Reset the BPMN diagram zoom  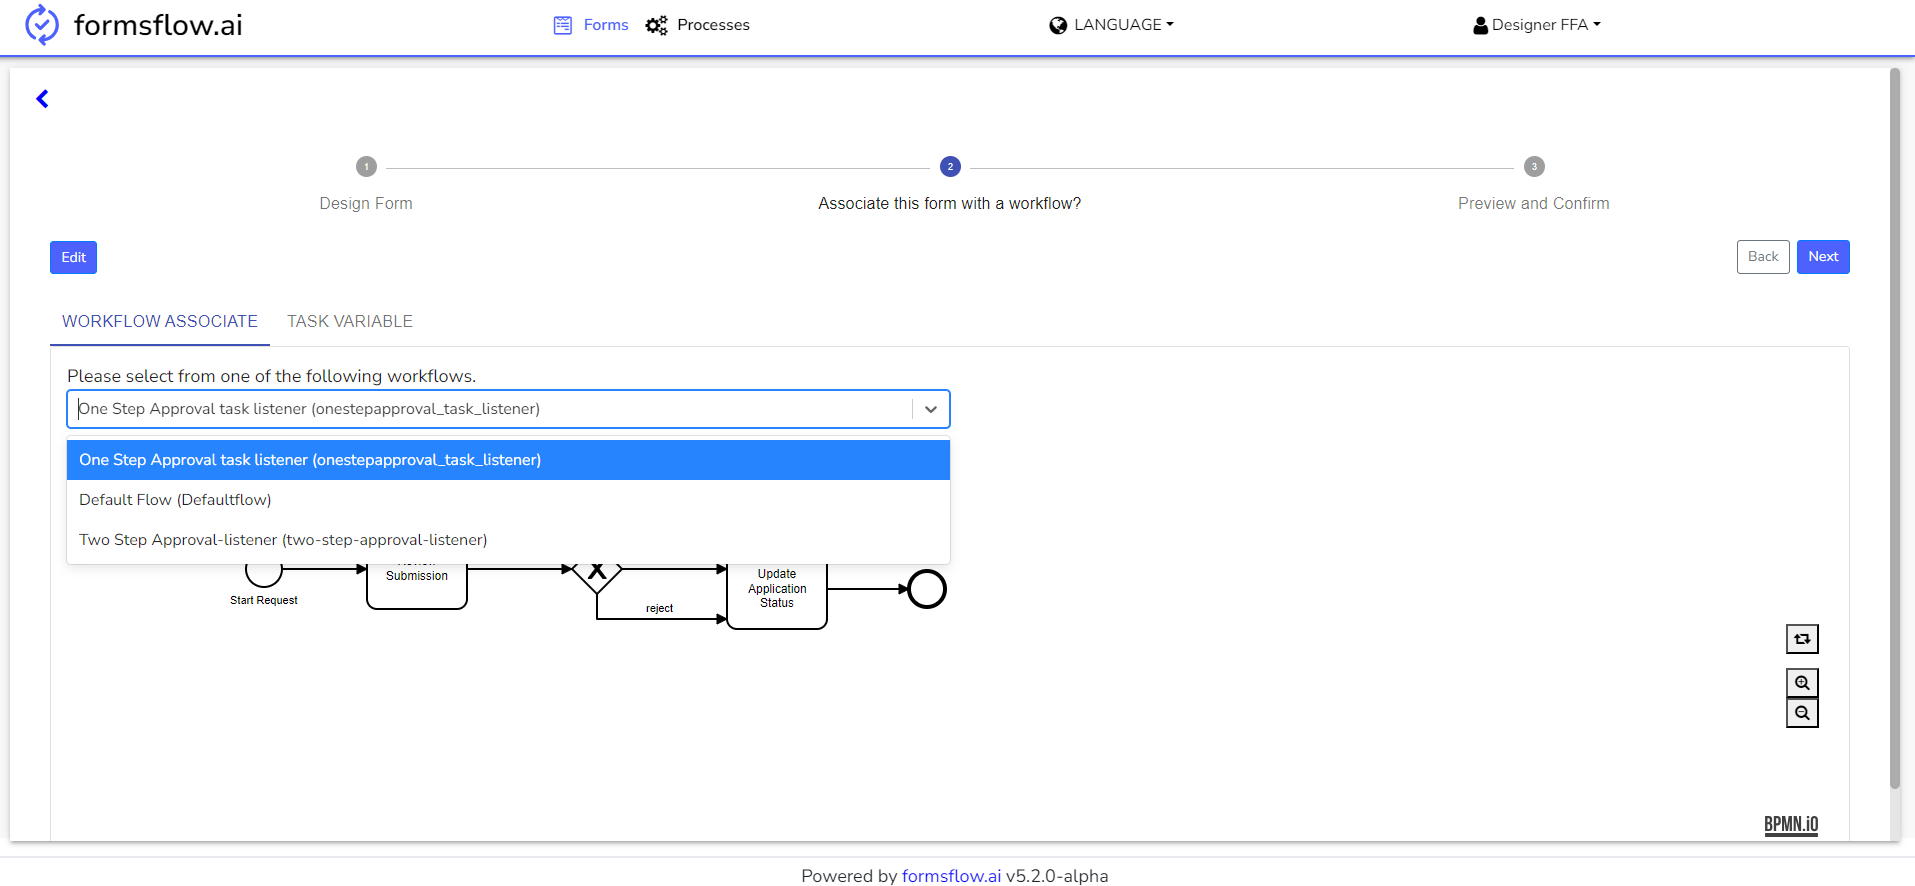(x=1802, y=639)
